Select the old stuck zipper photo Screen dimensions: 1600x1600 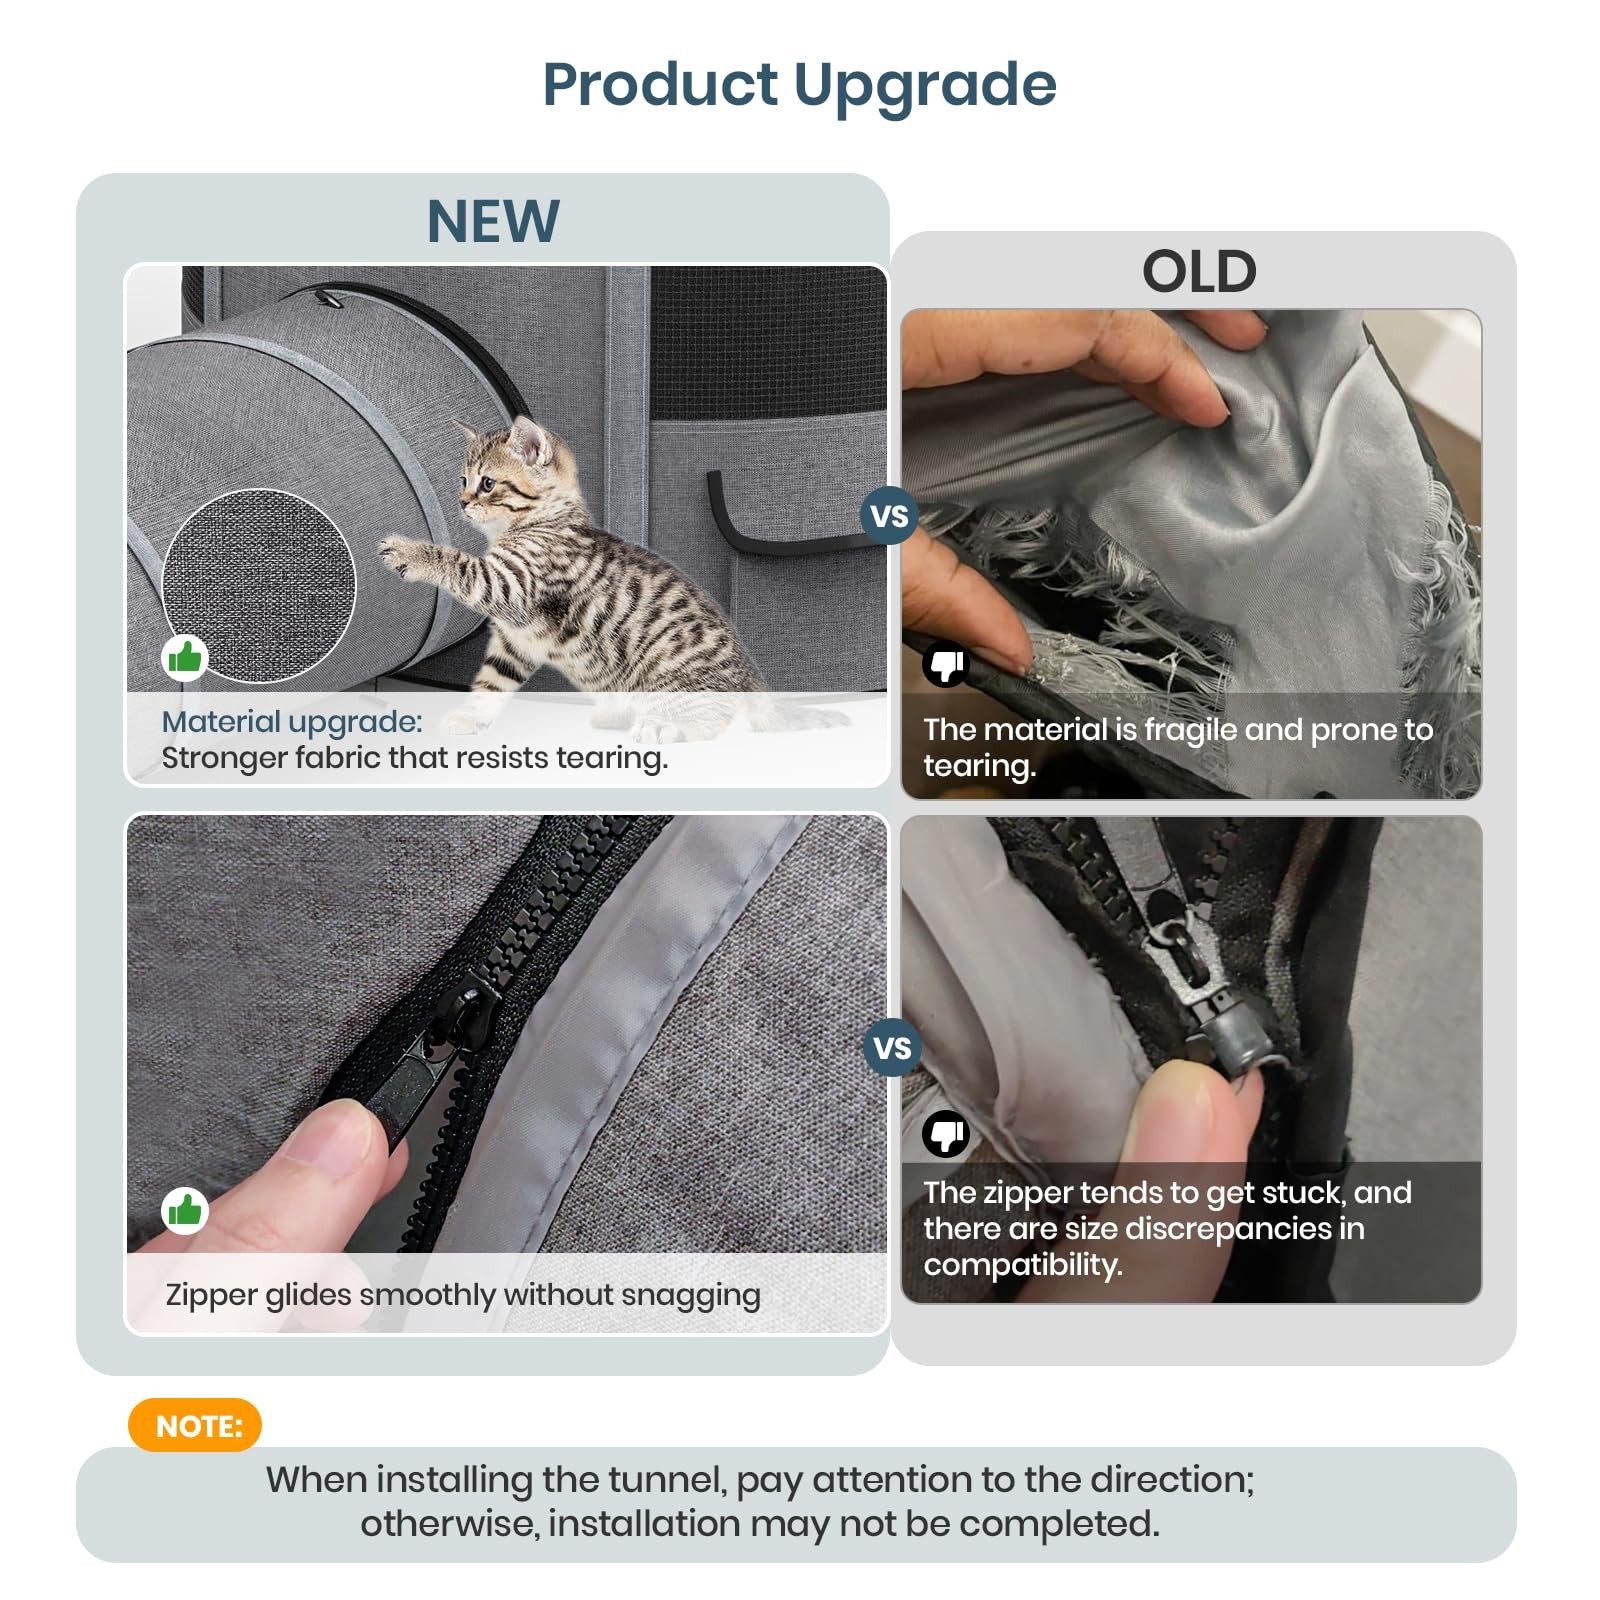click(1191, 1060)
